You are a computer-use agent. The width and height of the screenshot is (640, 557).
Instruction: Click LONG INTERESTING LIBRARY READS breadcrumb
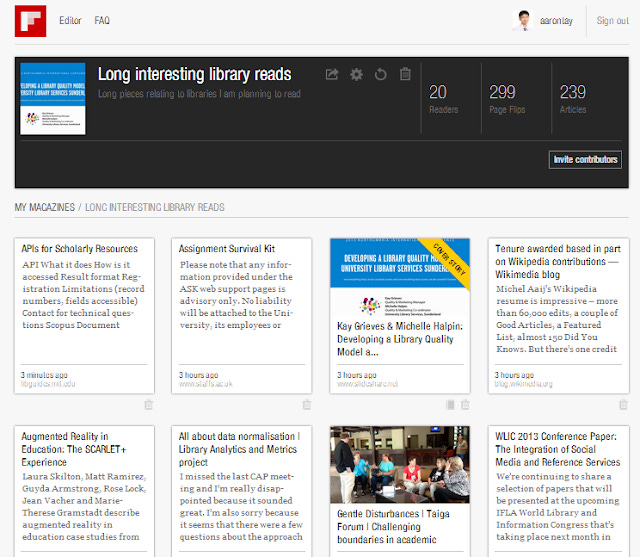(155, 207)
